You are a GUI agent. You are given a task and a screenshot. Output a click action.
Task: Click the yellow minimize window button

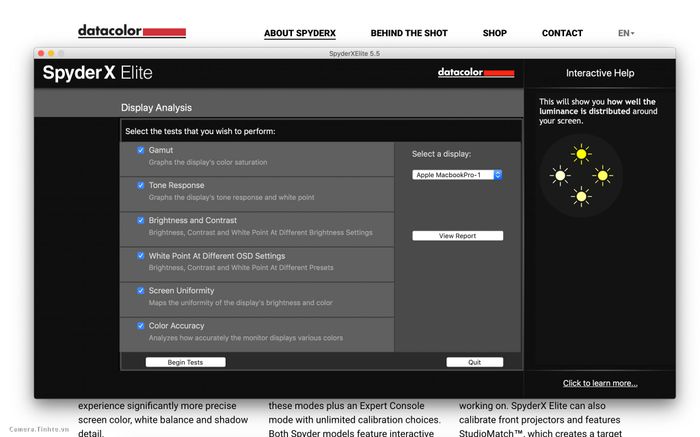(x=51, y=53)
